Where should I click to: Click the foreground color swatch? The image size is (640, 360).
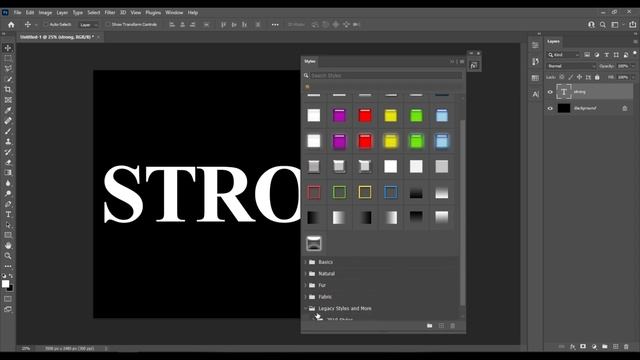click(5, 284)
